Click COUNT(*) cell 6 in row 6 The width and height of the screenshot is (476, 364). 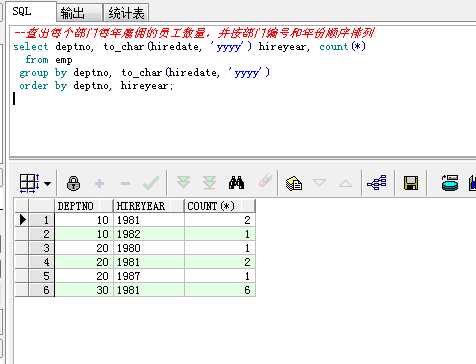220,290
